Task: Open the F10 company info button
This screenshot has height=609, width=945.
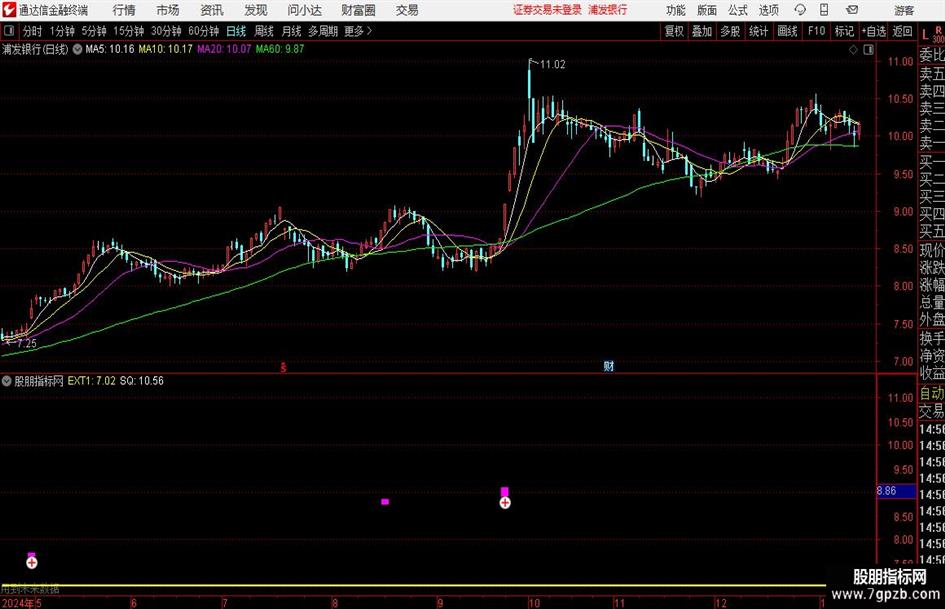Action: tap(816, 31)
